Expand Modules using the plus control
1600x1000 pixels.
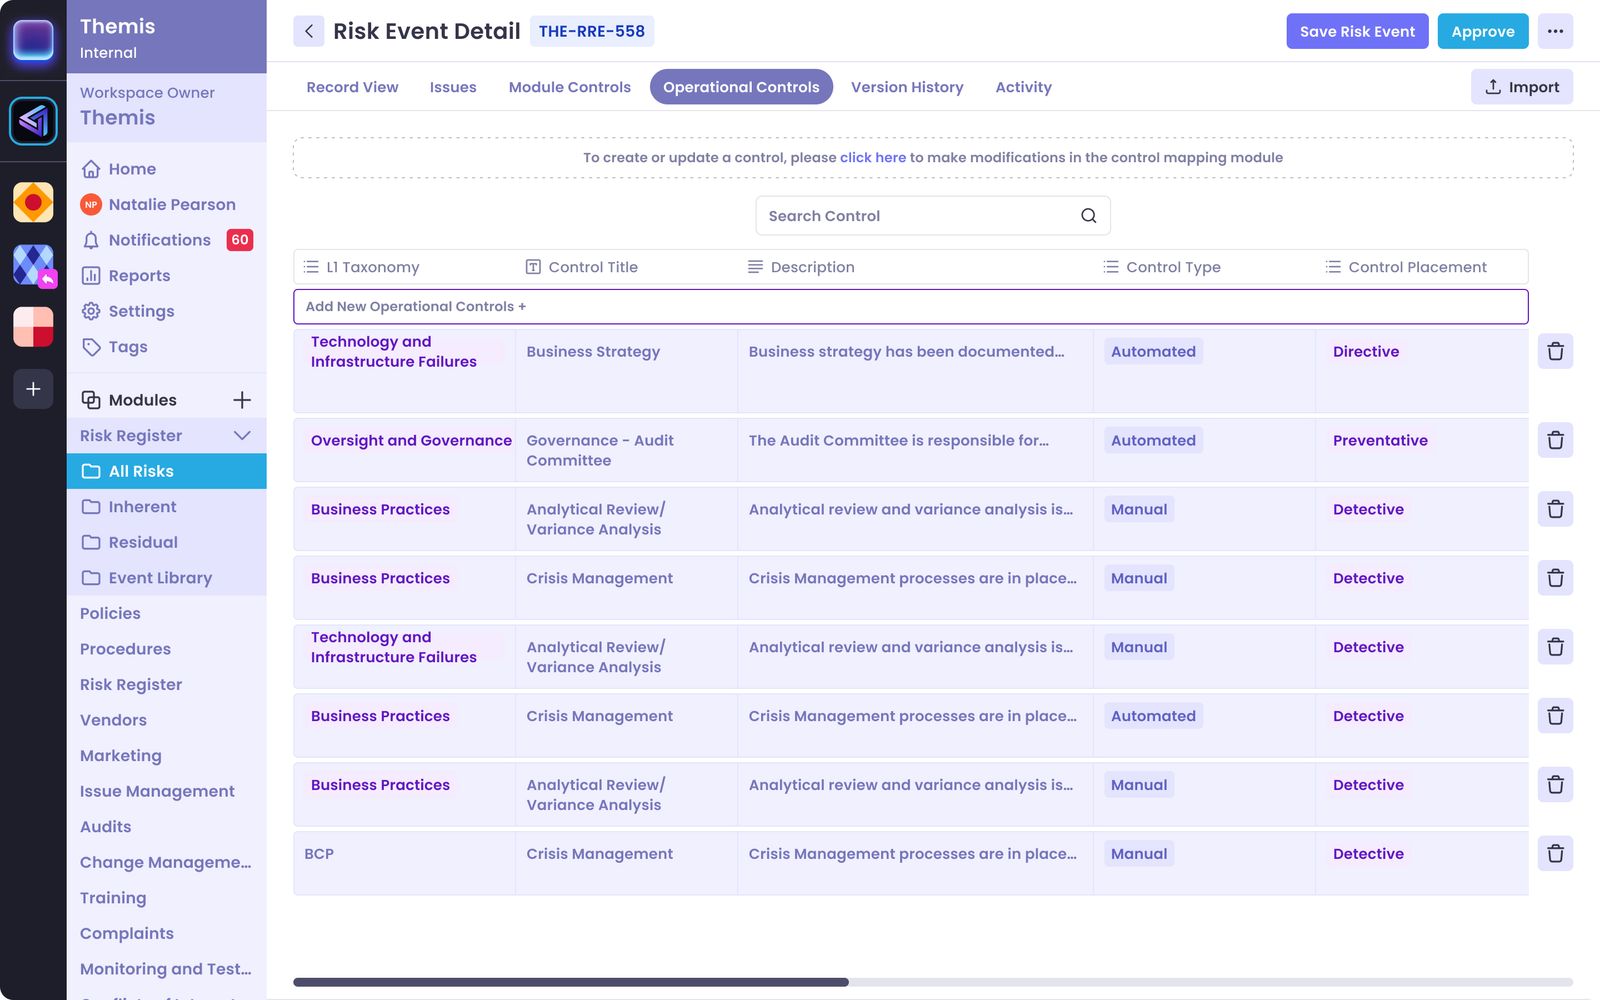[241, 399]
